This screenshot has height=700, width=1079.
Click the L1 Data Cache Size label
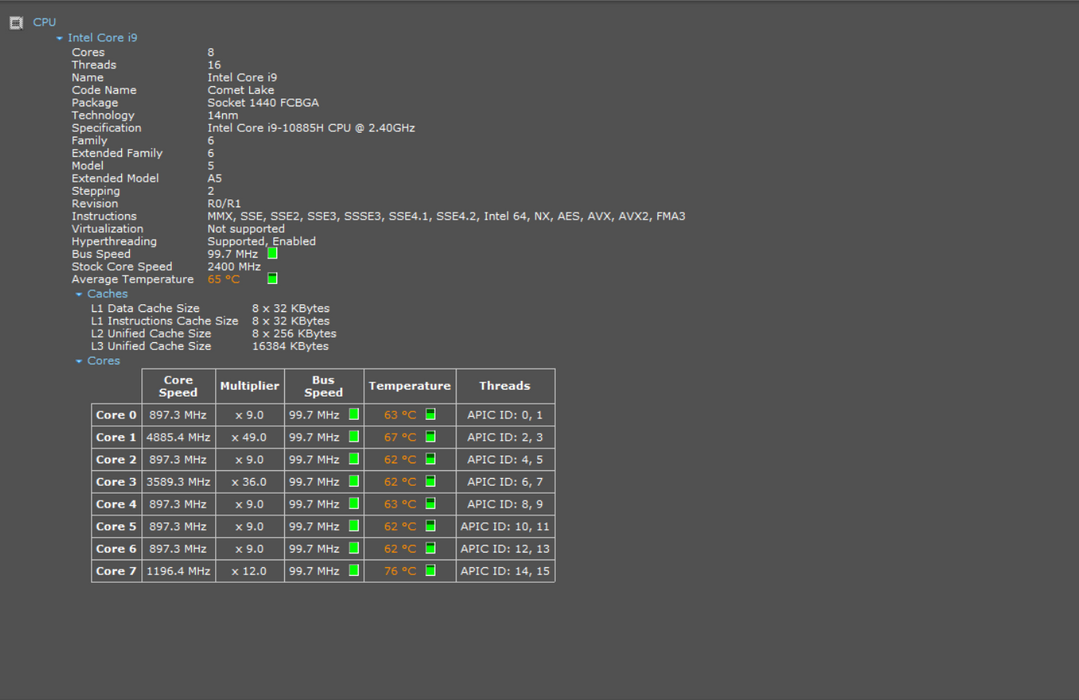(x=145, y=308)
